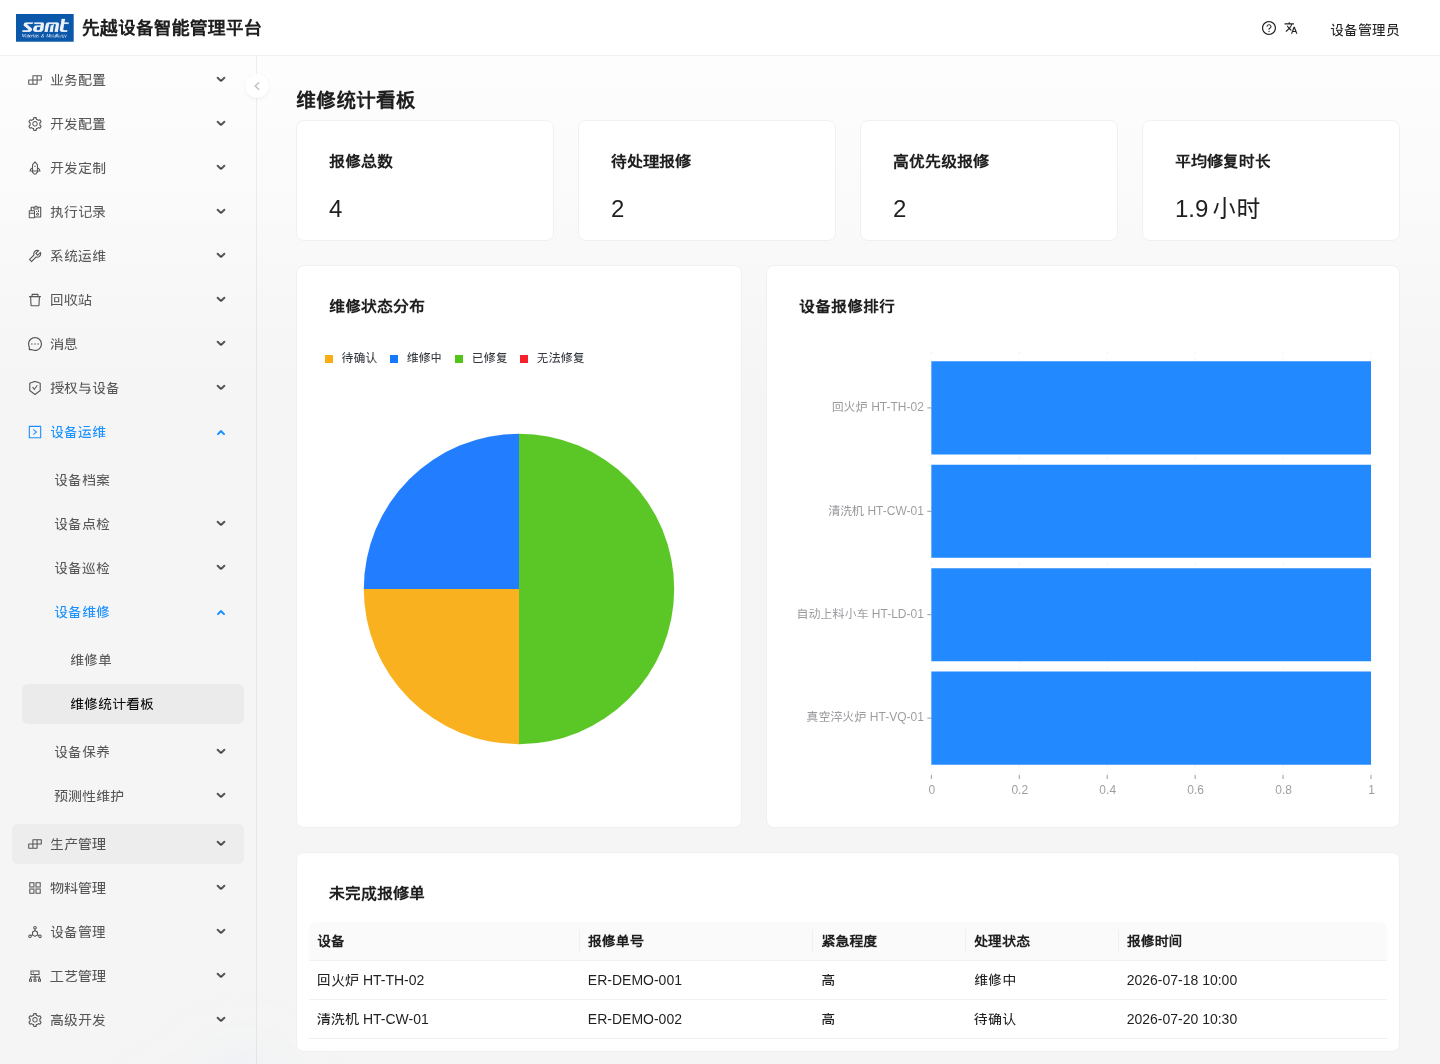Click the samt logo
Image resolution: width=1440 pixels, height=1064 pixels.
point(45,28)
